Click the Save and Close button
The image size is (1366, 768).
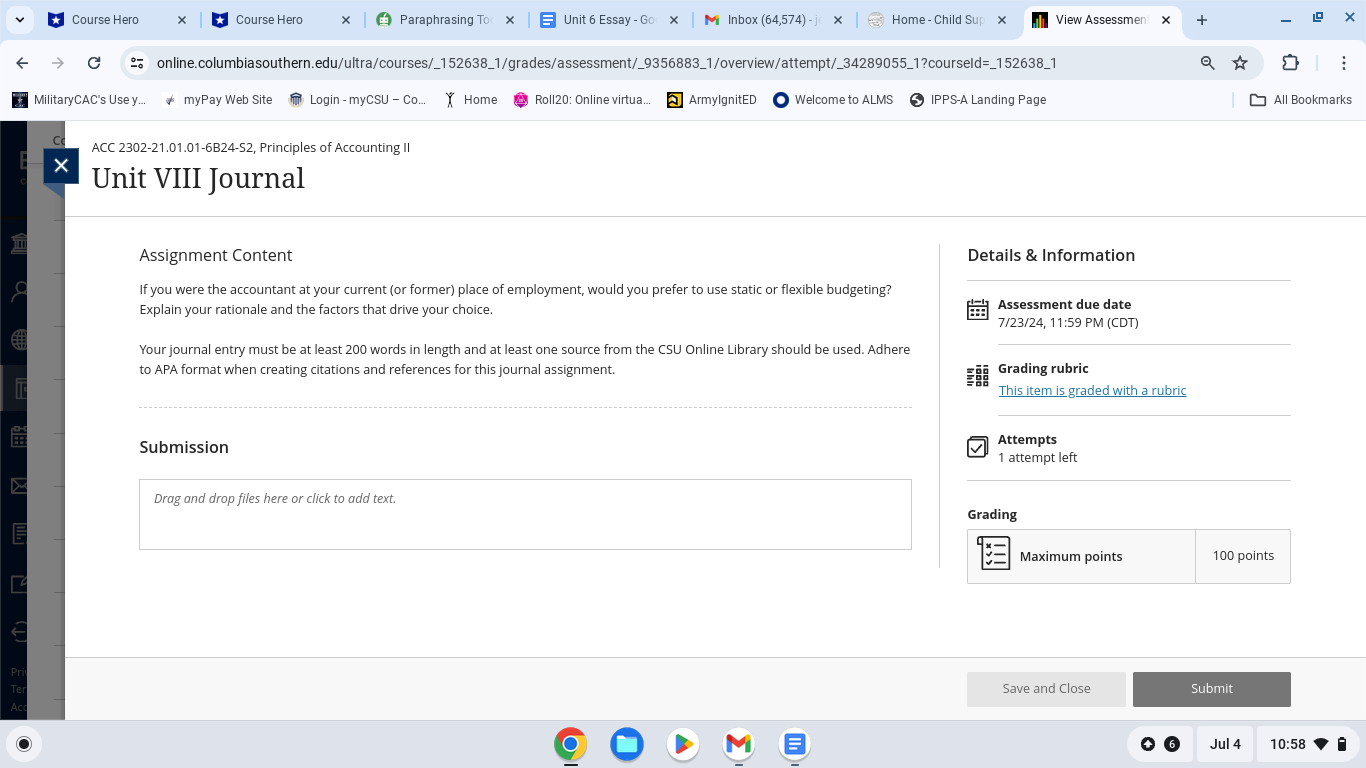(x=1046, y=689)
